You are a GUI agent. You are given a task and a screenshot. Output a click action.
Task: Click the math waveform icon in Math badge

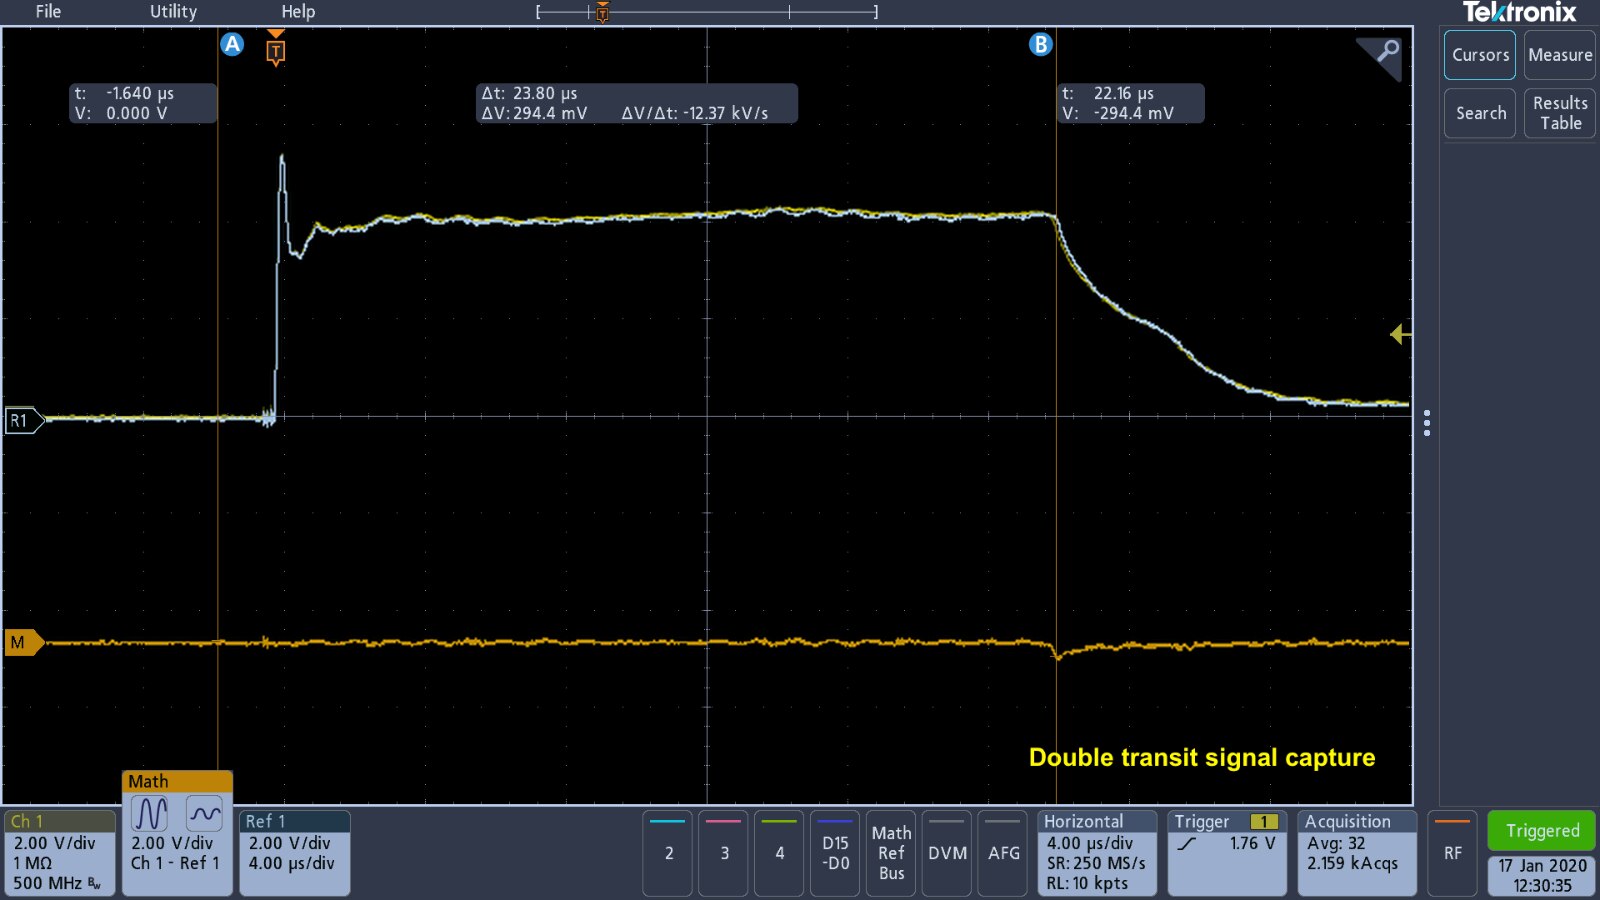pos(150,814)
